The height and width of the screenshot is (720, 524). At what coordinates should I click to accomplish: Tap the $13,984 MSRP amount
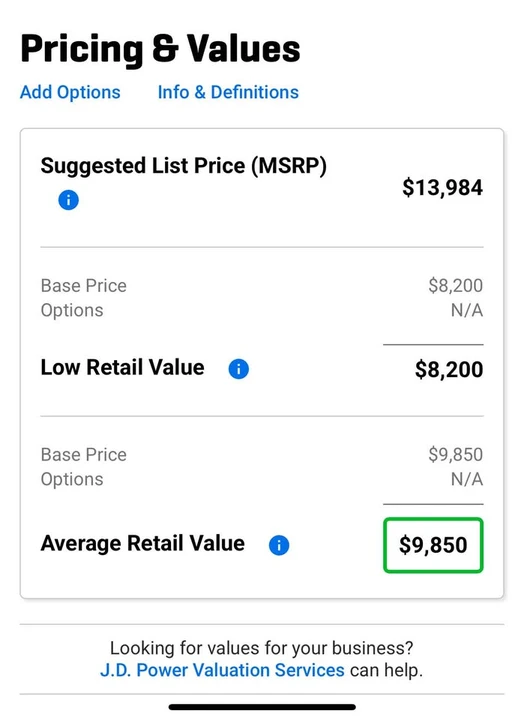point(442,188)
